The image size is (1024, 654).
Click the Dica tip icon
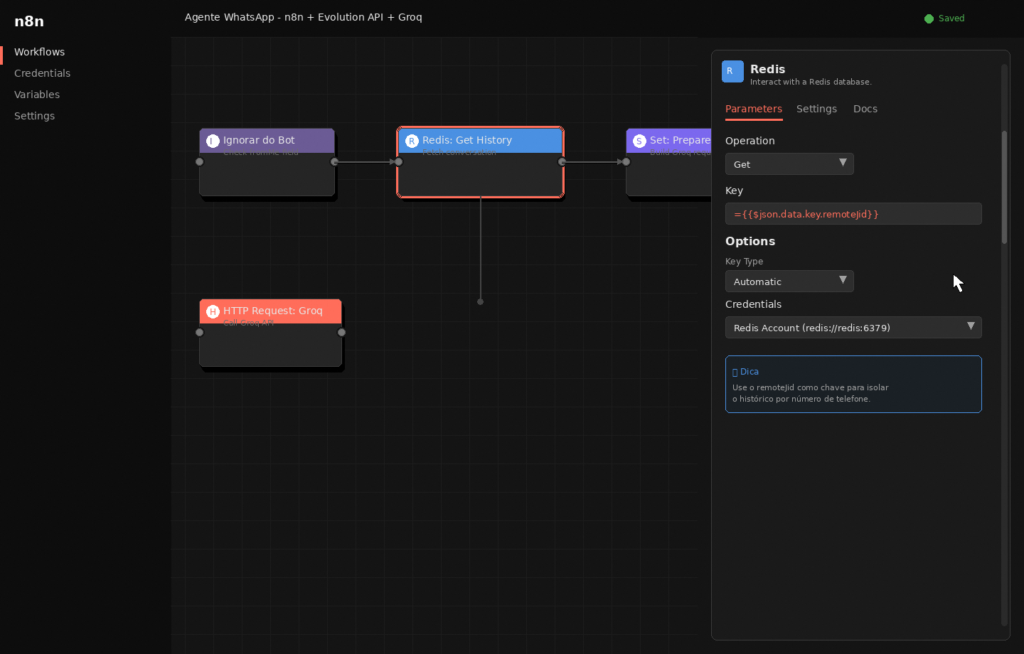(735, 372)
